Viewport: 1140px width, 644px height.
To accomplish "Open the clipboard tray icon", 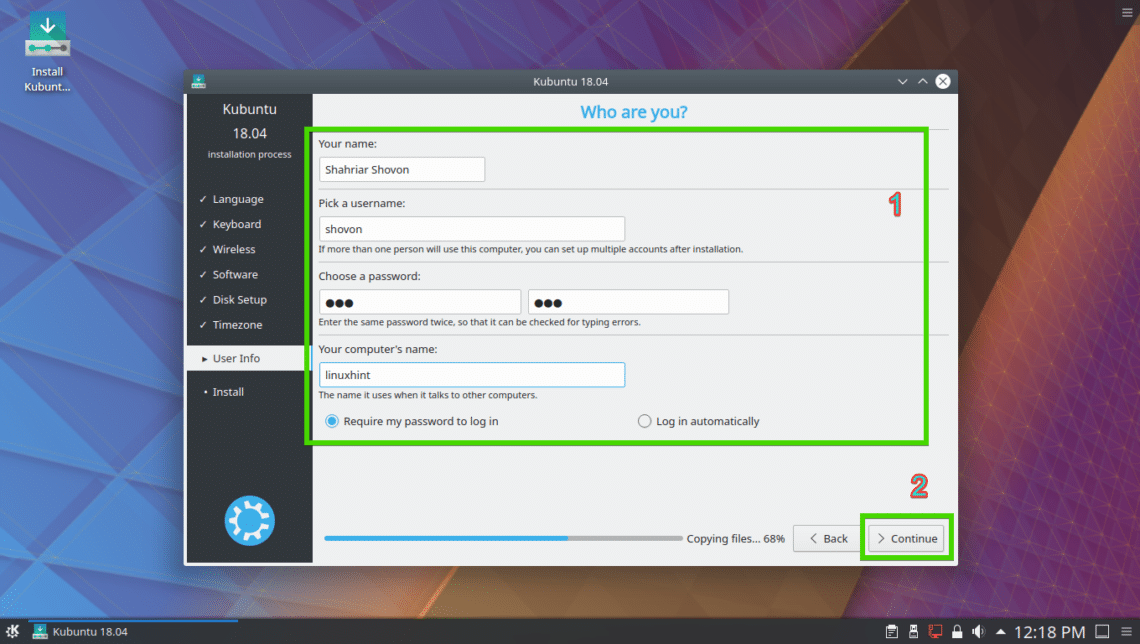I will [891, 632].
